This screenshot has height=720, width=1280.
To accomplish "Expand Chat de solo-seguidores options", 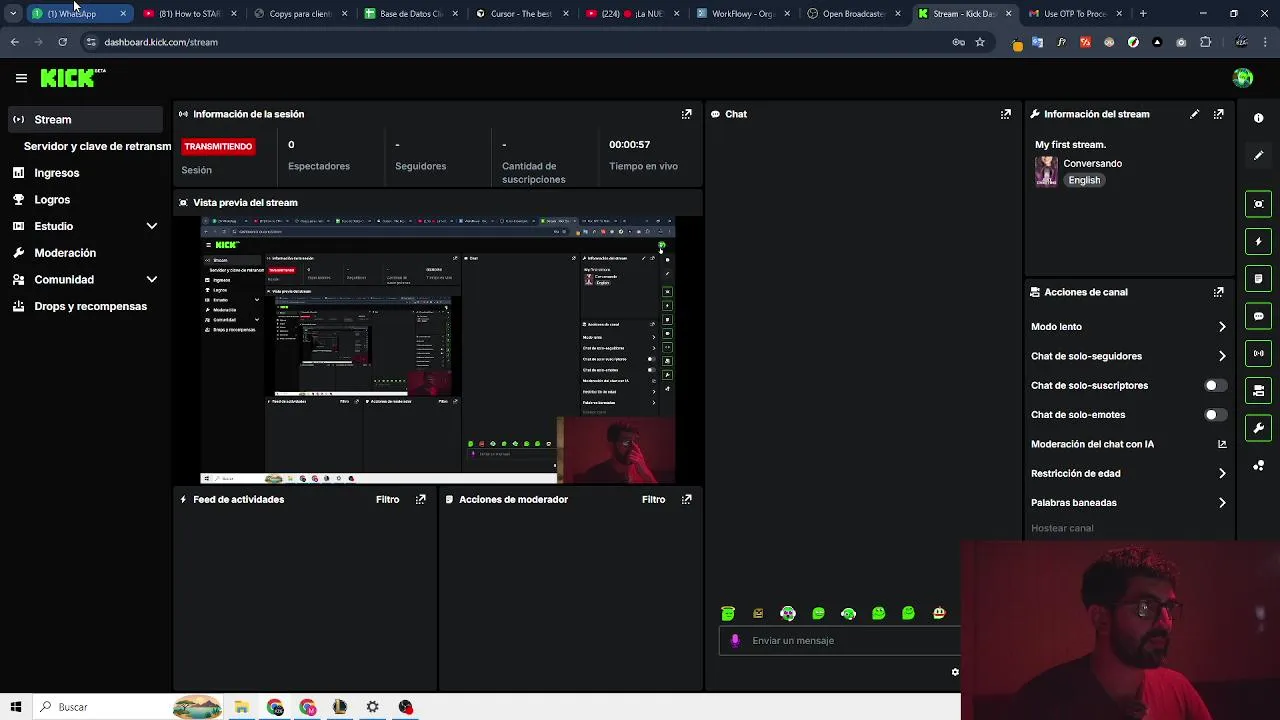I will point(1222,356).
